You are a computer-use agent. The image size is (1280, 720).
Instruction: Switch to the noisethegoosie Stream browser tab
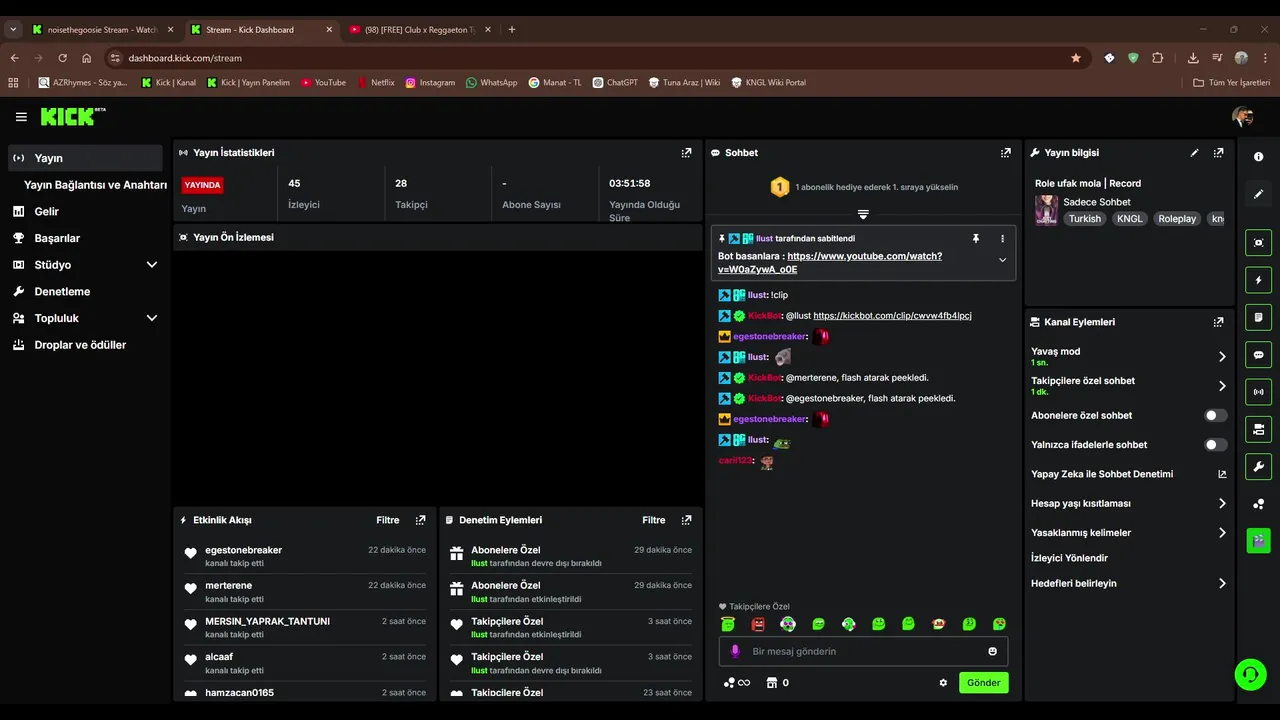click(x=103, y=30)
